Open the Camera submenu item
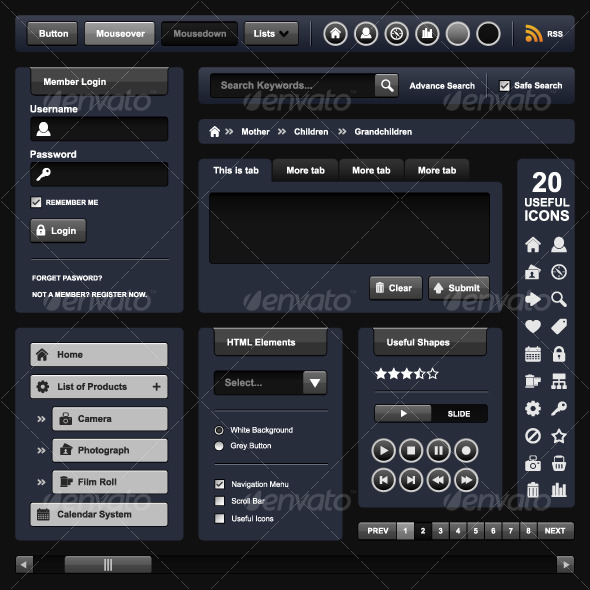Viewport: 590px width, 590px height. tap(110, 418)
